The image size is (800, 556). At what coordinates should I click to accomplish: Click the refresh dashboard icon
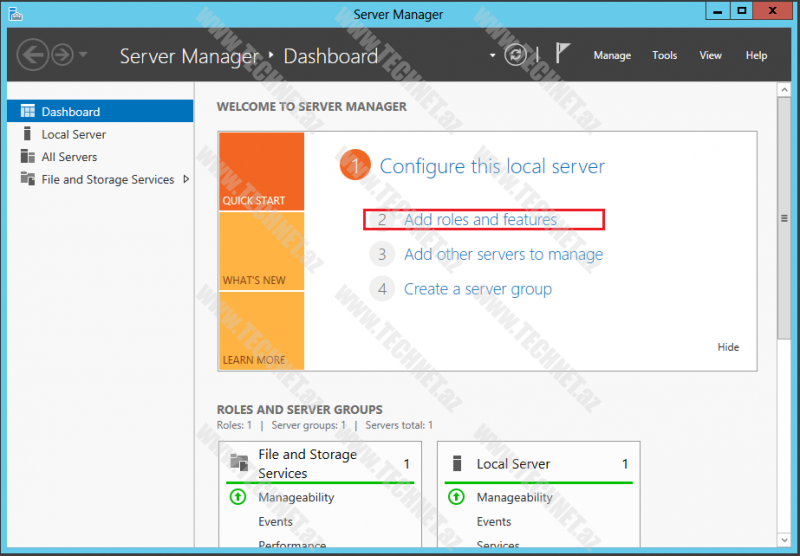(x=516, y=55)
